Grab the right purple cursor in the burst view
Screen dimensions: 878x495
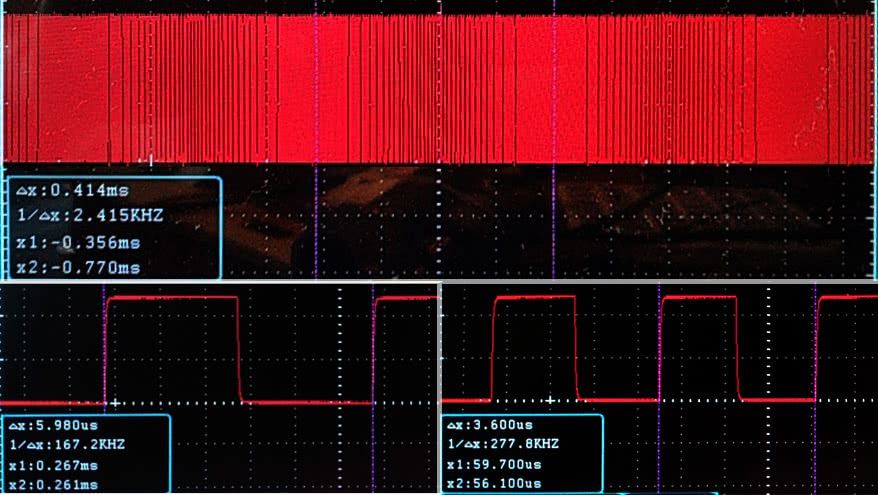[x=441, y=220]
